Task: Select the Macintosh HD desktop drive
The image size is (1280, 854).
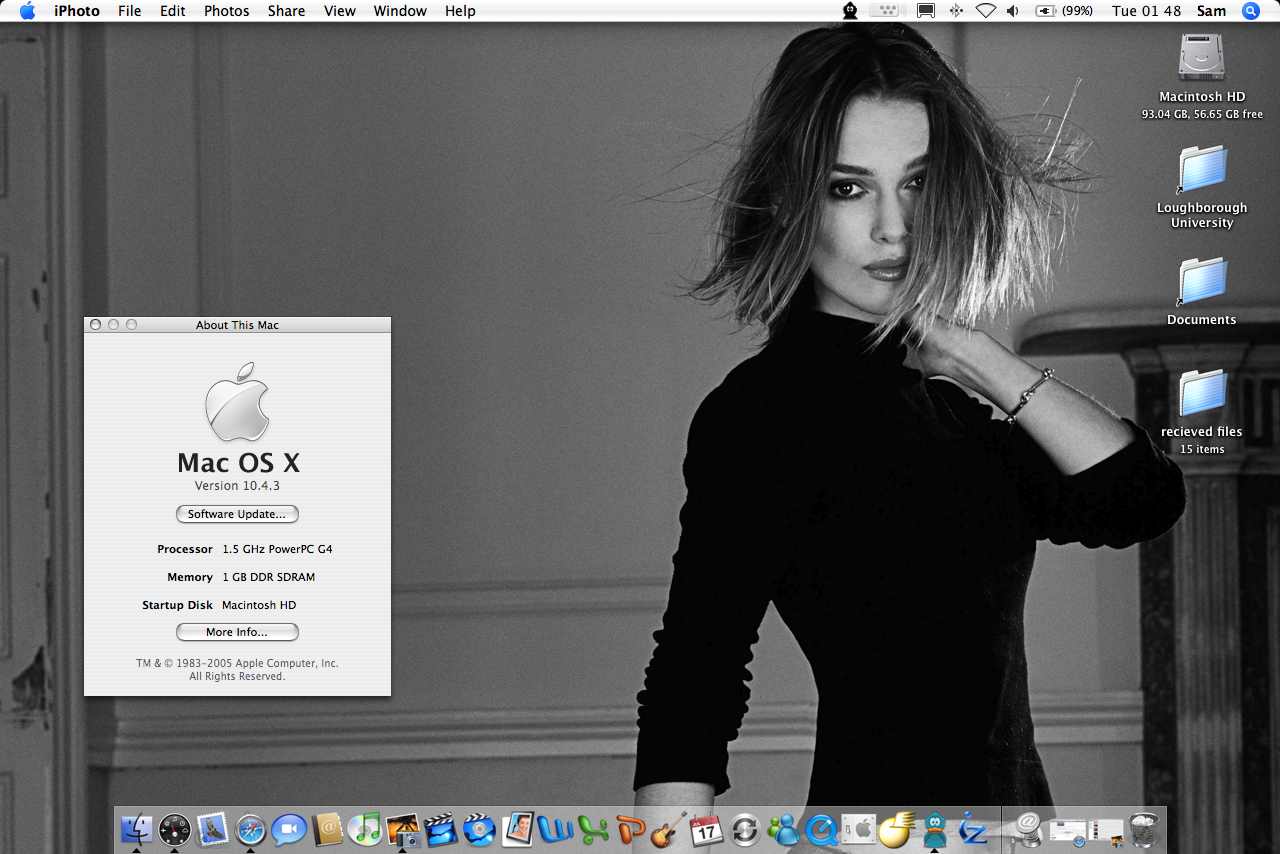Action: 1201,58
